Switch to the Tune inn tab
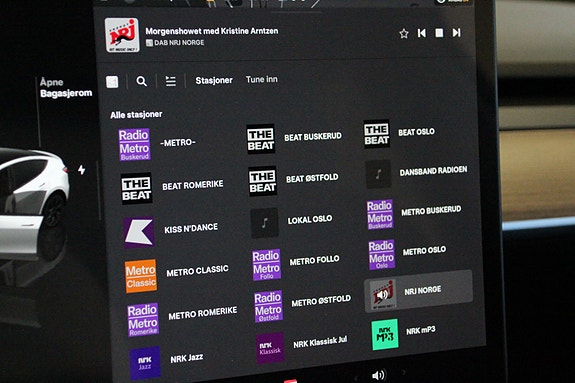 coord(262,79)
